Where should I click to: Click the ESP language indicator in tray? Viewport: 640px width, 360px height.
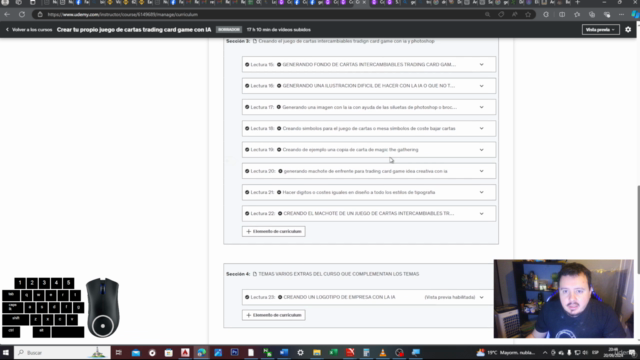tap(595, 353)
